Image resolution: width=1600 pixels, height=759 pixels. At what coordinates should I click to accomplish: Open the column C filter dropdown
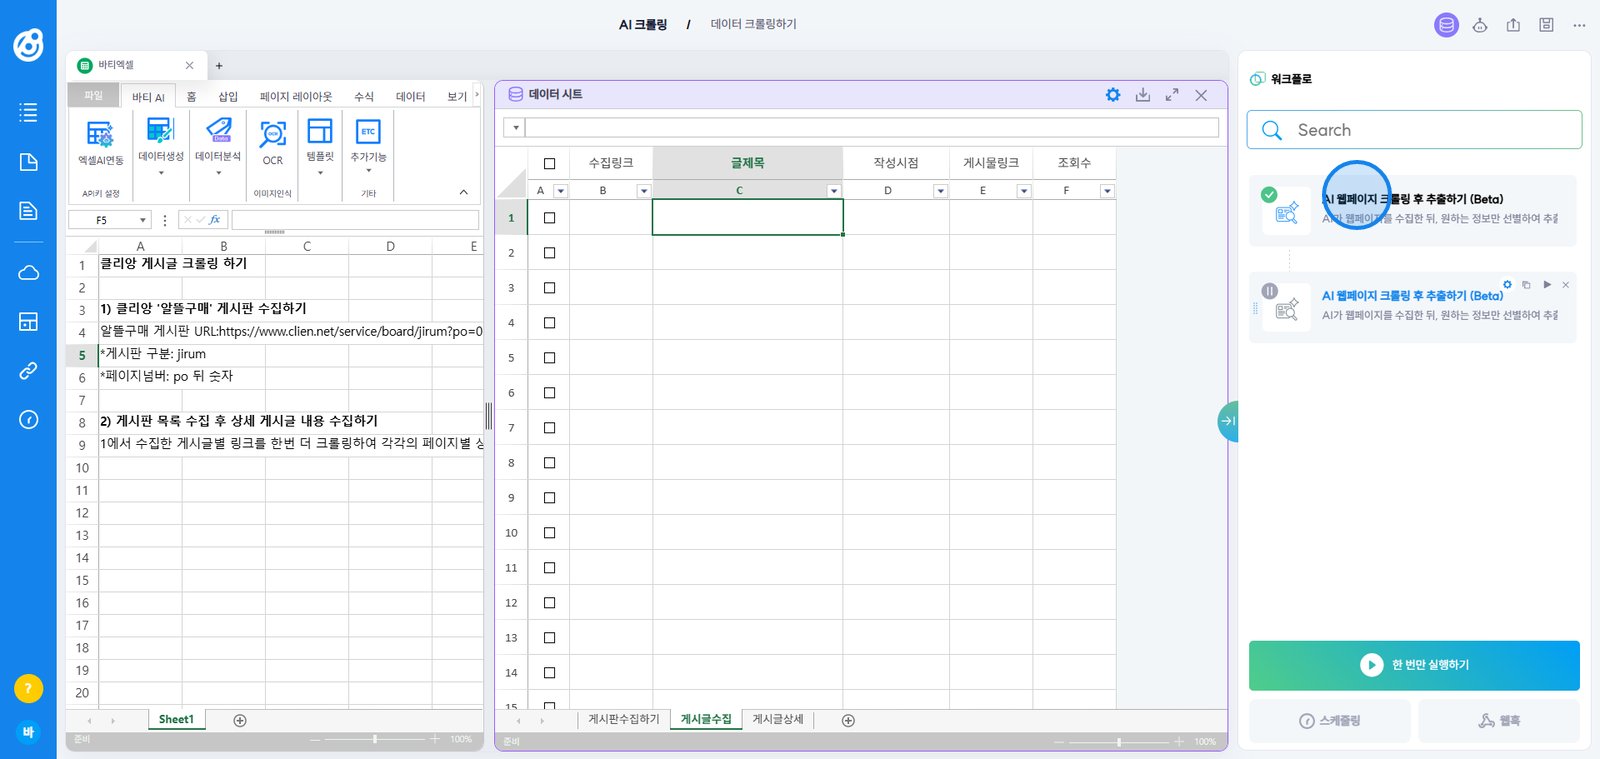[834, 191]
